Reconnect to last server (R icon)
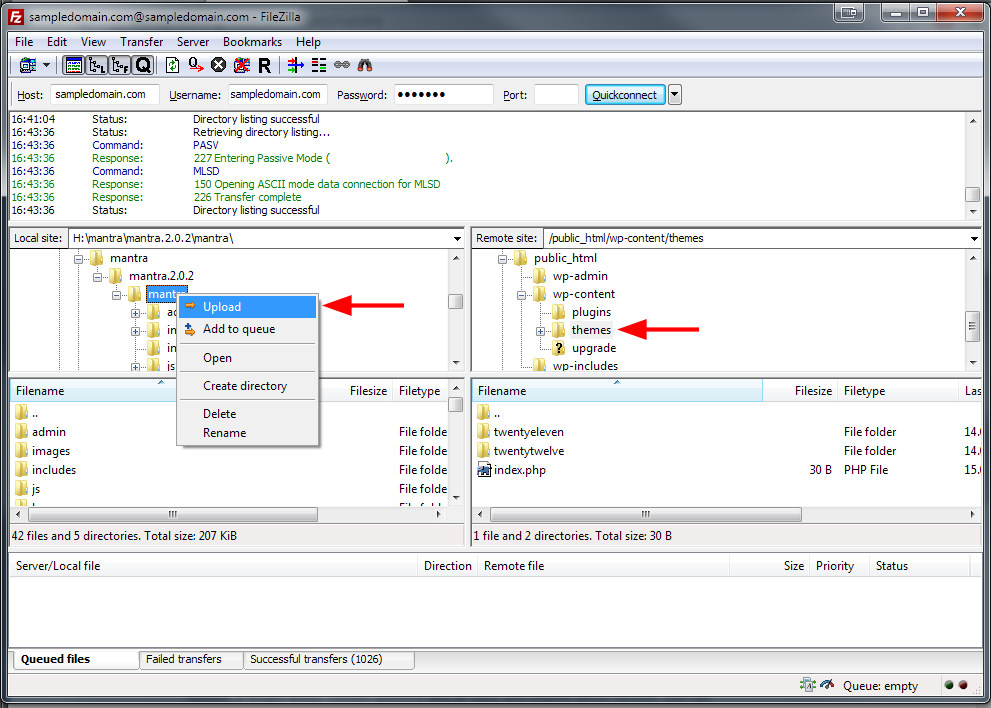 coord(264,65)
